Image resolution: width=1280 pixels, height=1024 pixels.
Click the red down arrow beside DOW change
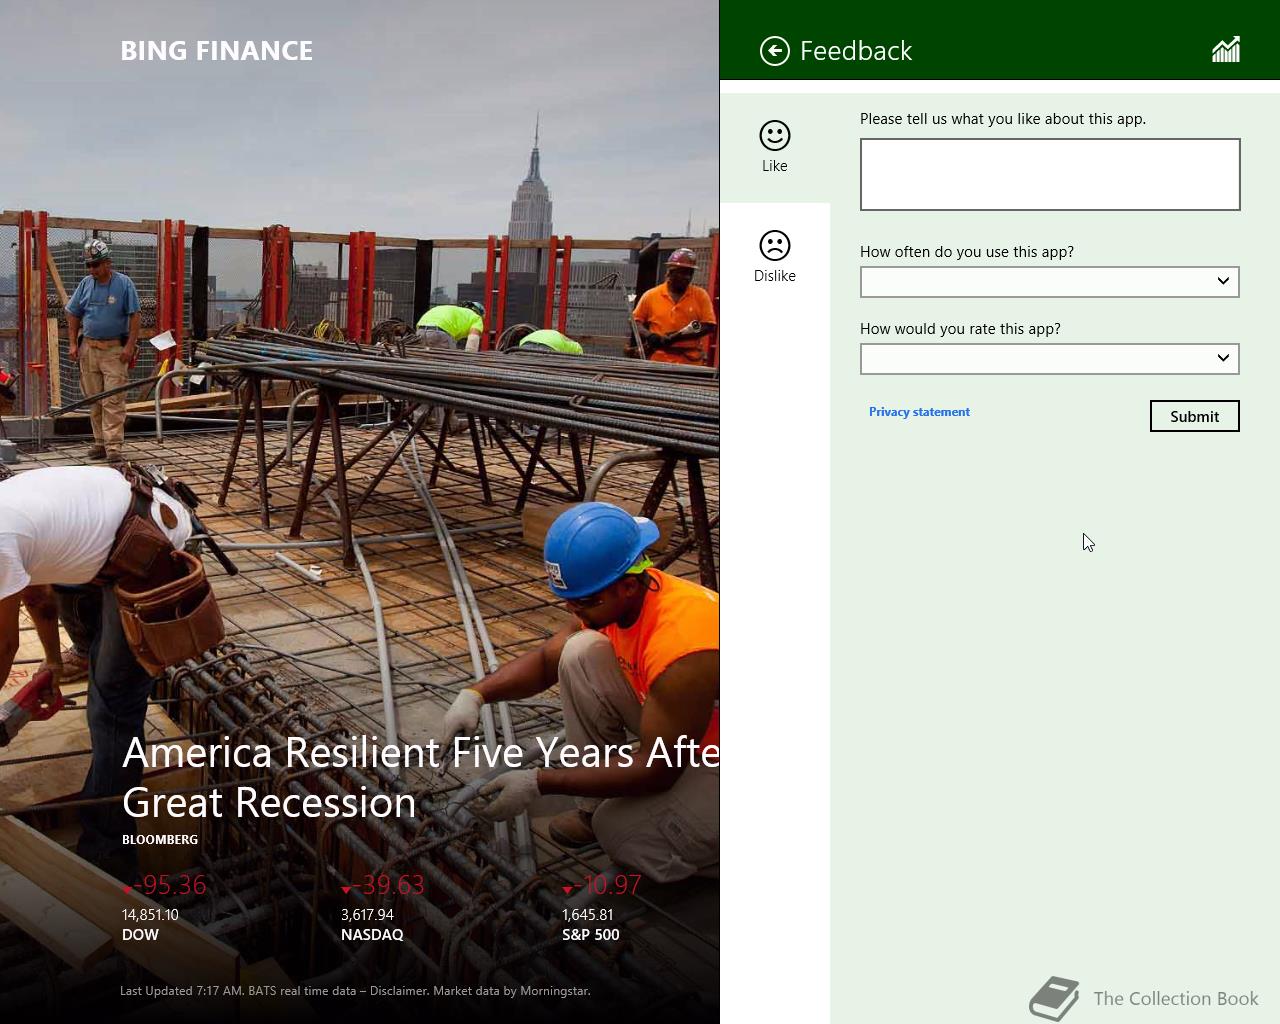127,889
